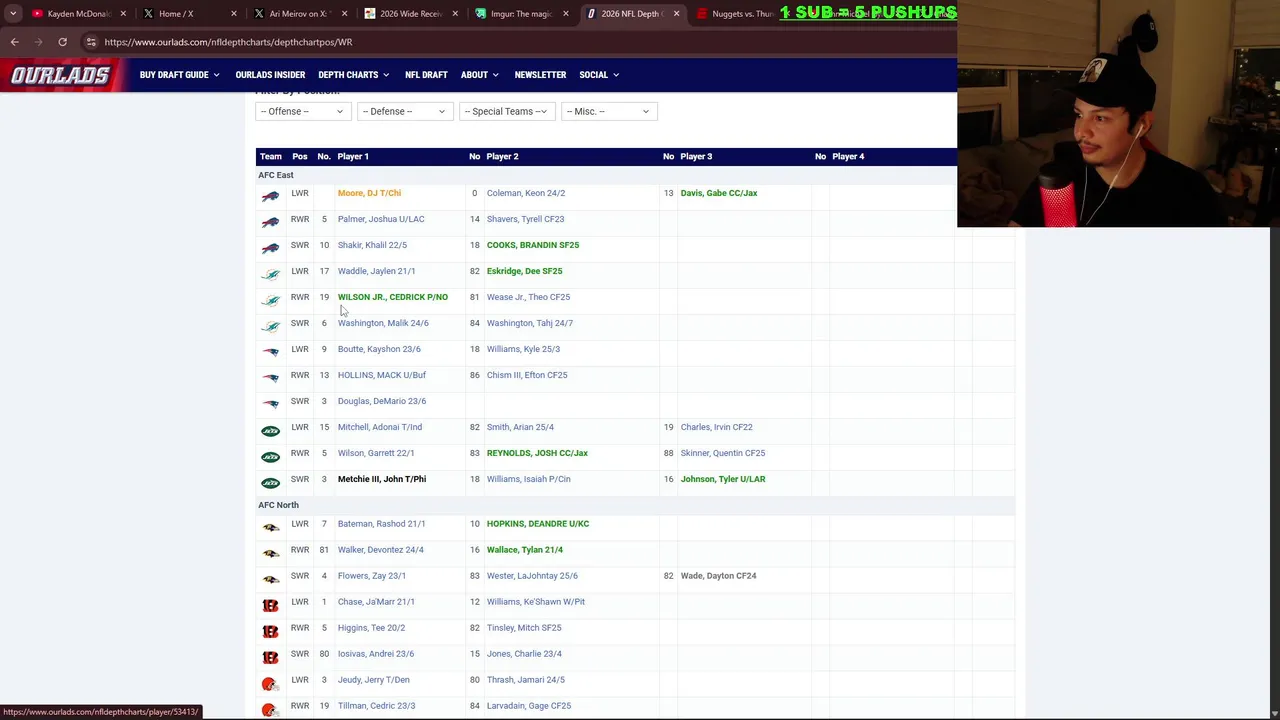This screenshot has width=1280, height=720.
Task: Open the NFL Draft menu item
Action: tap(426, 75)
